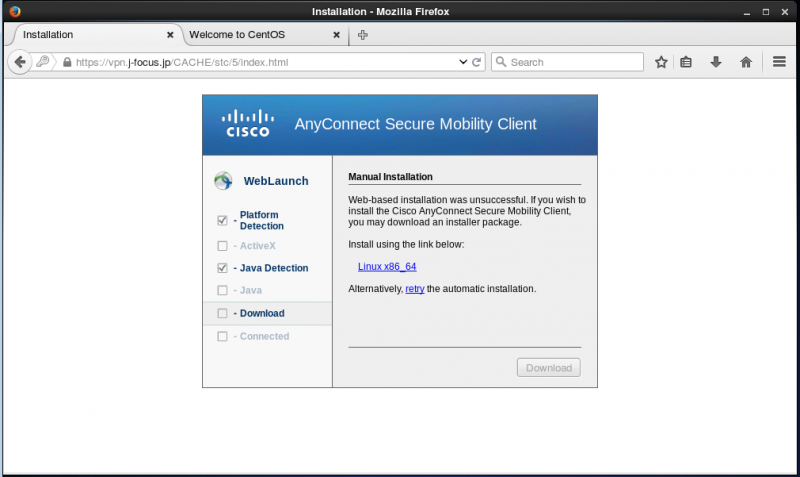Click the address bar URL field
Viewport: 800px width, 477px height.
pos(255,62)
